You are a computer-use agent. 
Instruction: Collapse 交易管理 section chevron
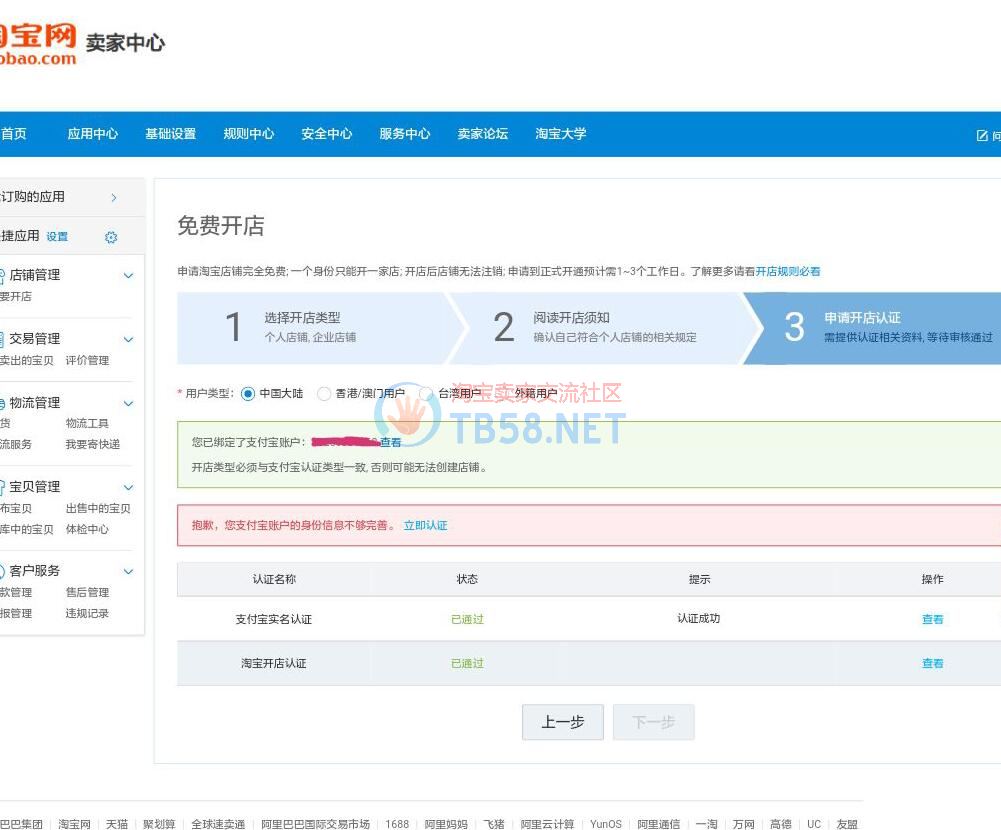(x=128, y=340)
